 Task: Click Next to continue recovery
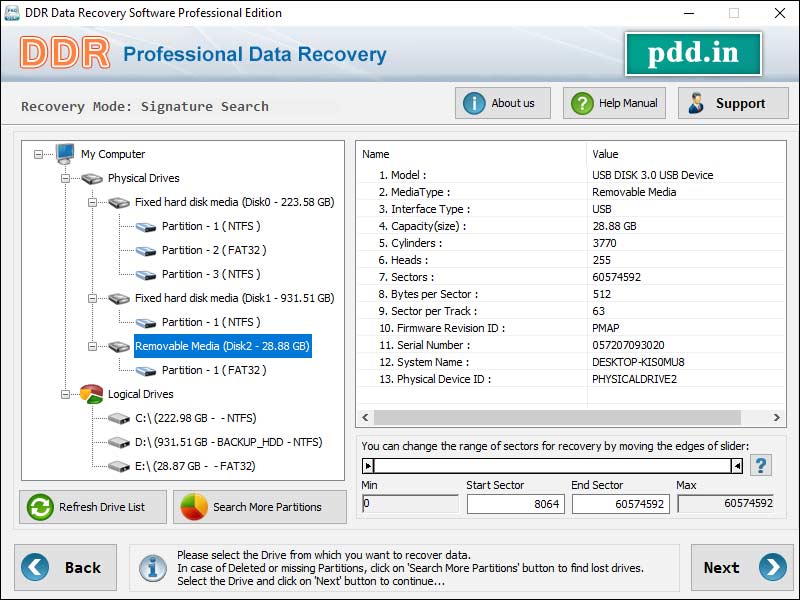pos(742,567)
